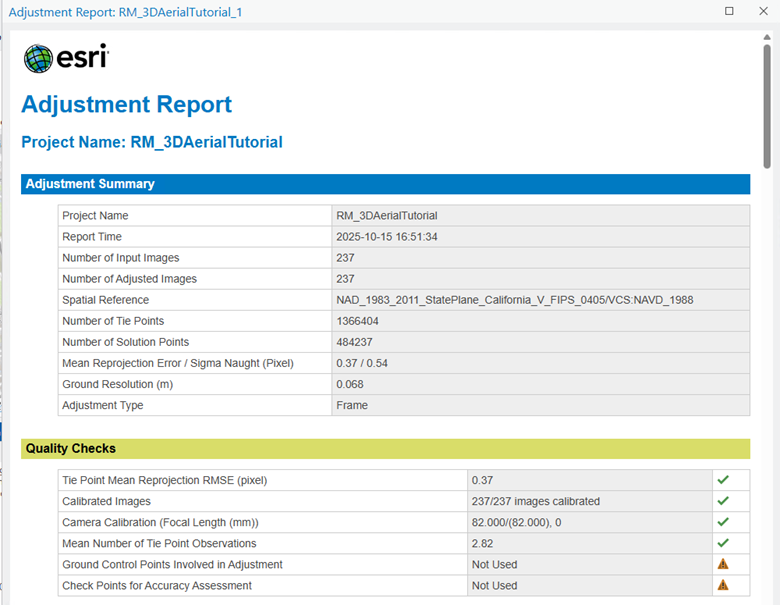Click Camera Calibration (Focal Length (mm)) label
780x605 pixels.
160,522
